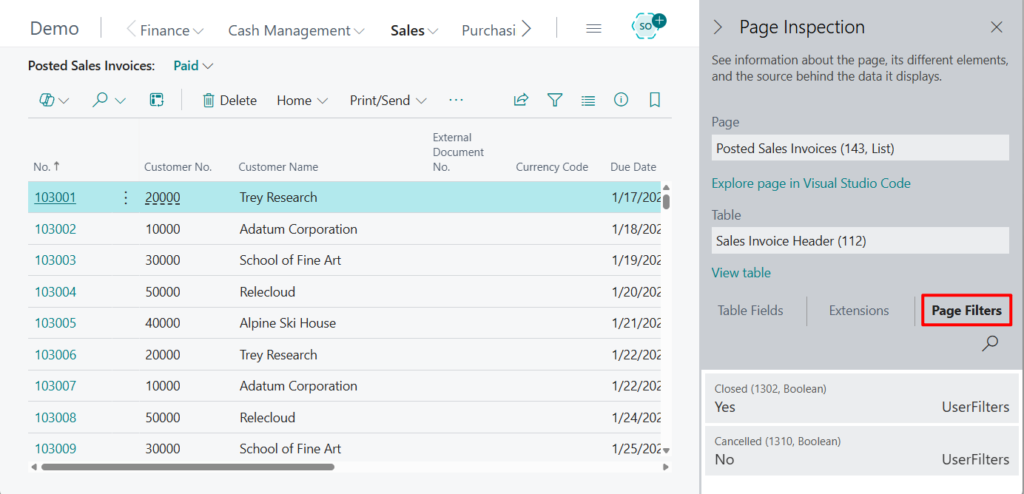Click the Share icon in the toolbar
The height and width of the screenshot is (494, 1024).
click(x=521, y=100)
